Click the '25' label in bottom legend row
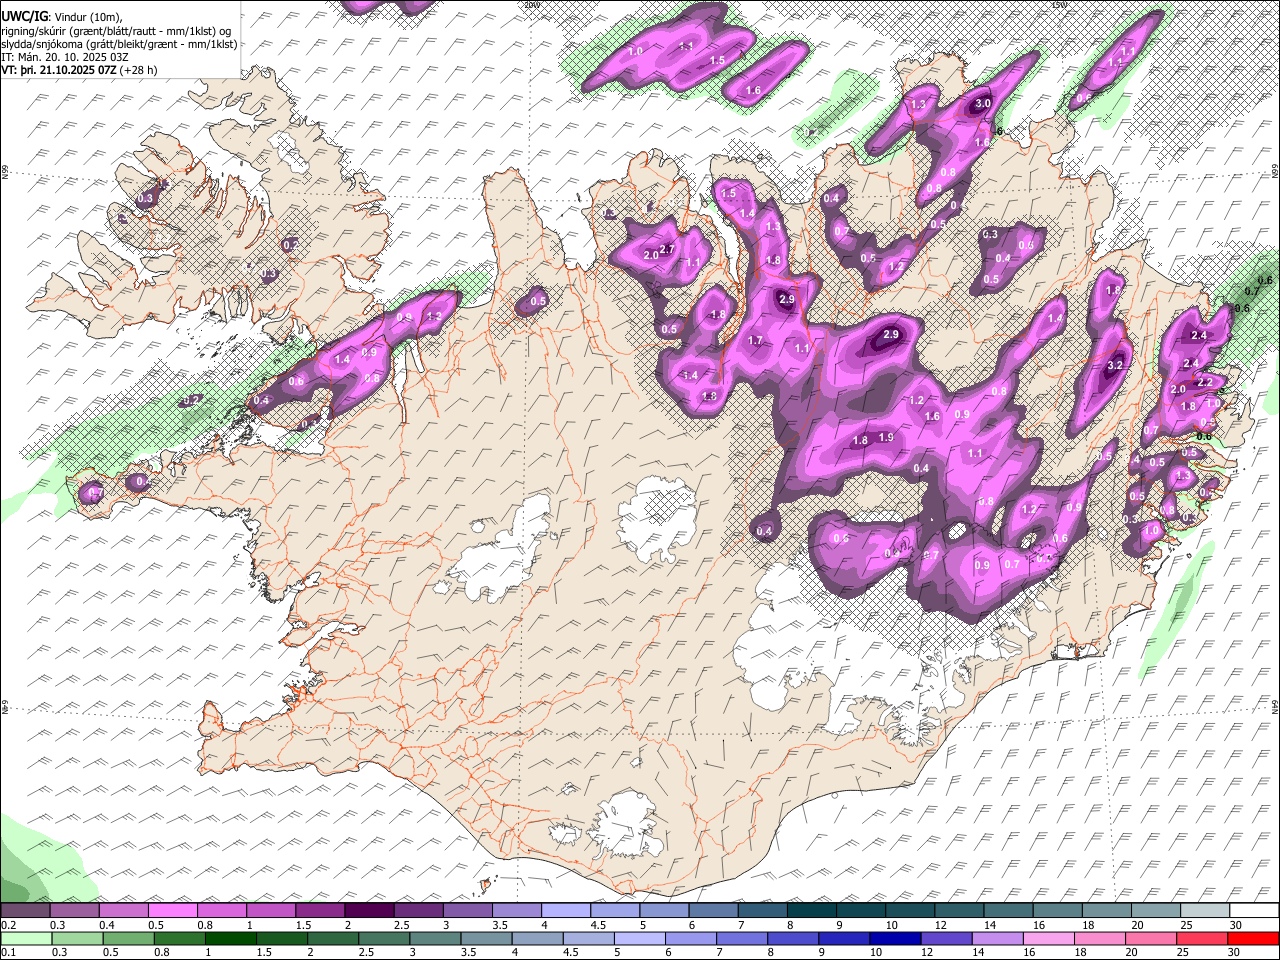 pyautogui.click(x=1184, y=952)
